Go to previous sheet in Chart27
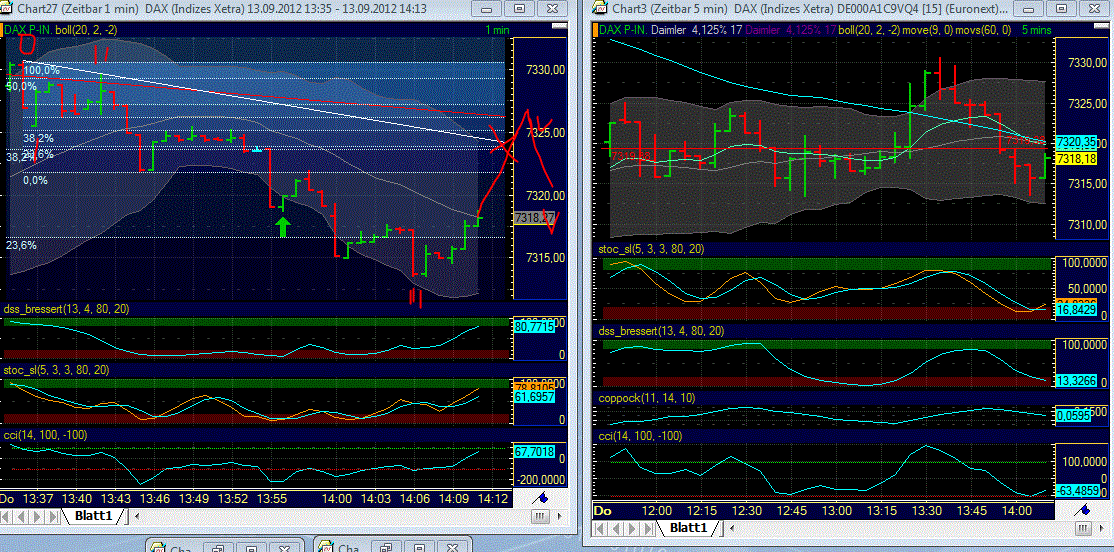Image resolution: width=1114 pixels, height=552 pixels. [23, 515]
